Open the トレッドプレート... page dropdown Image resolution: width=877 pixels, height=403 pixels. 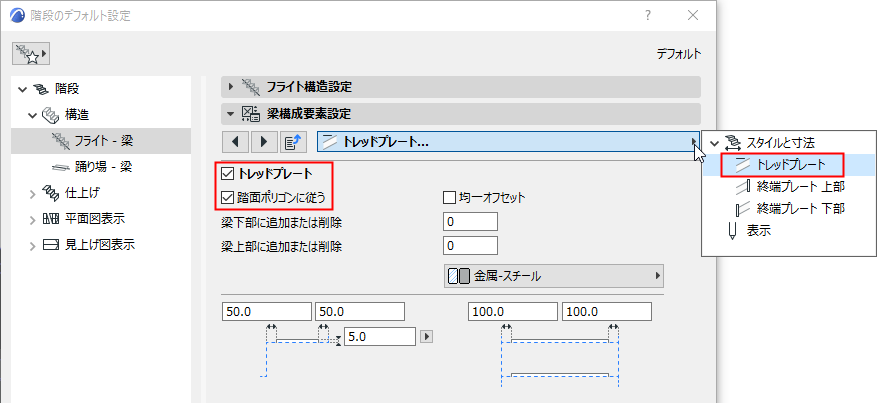tap(508, 142)
